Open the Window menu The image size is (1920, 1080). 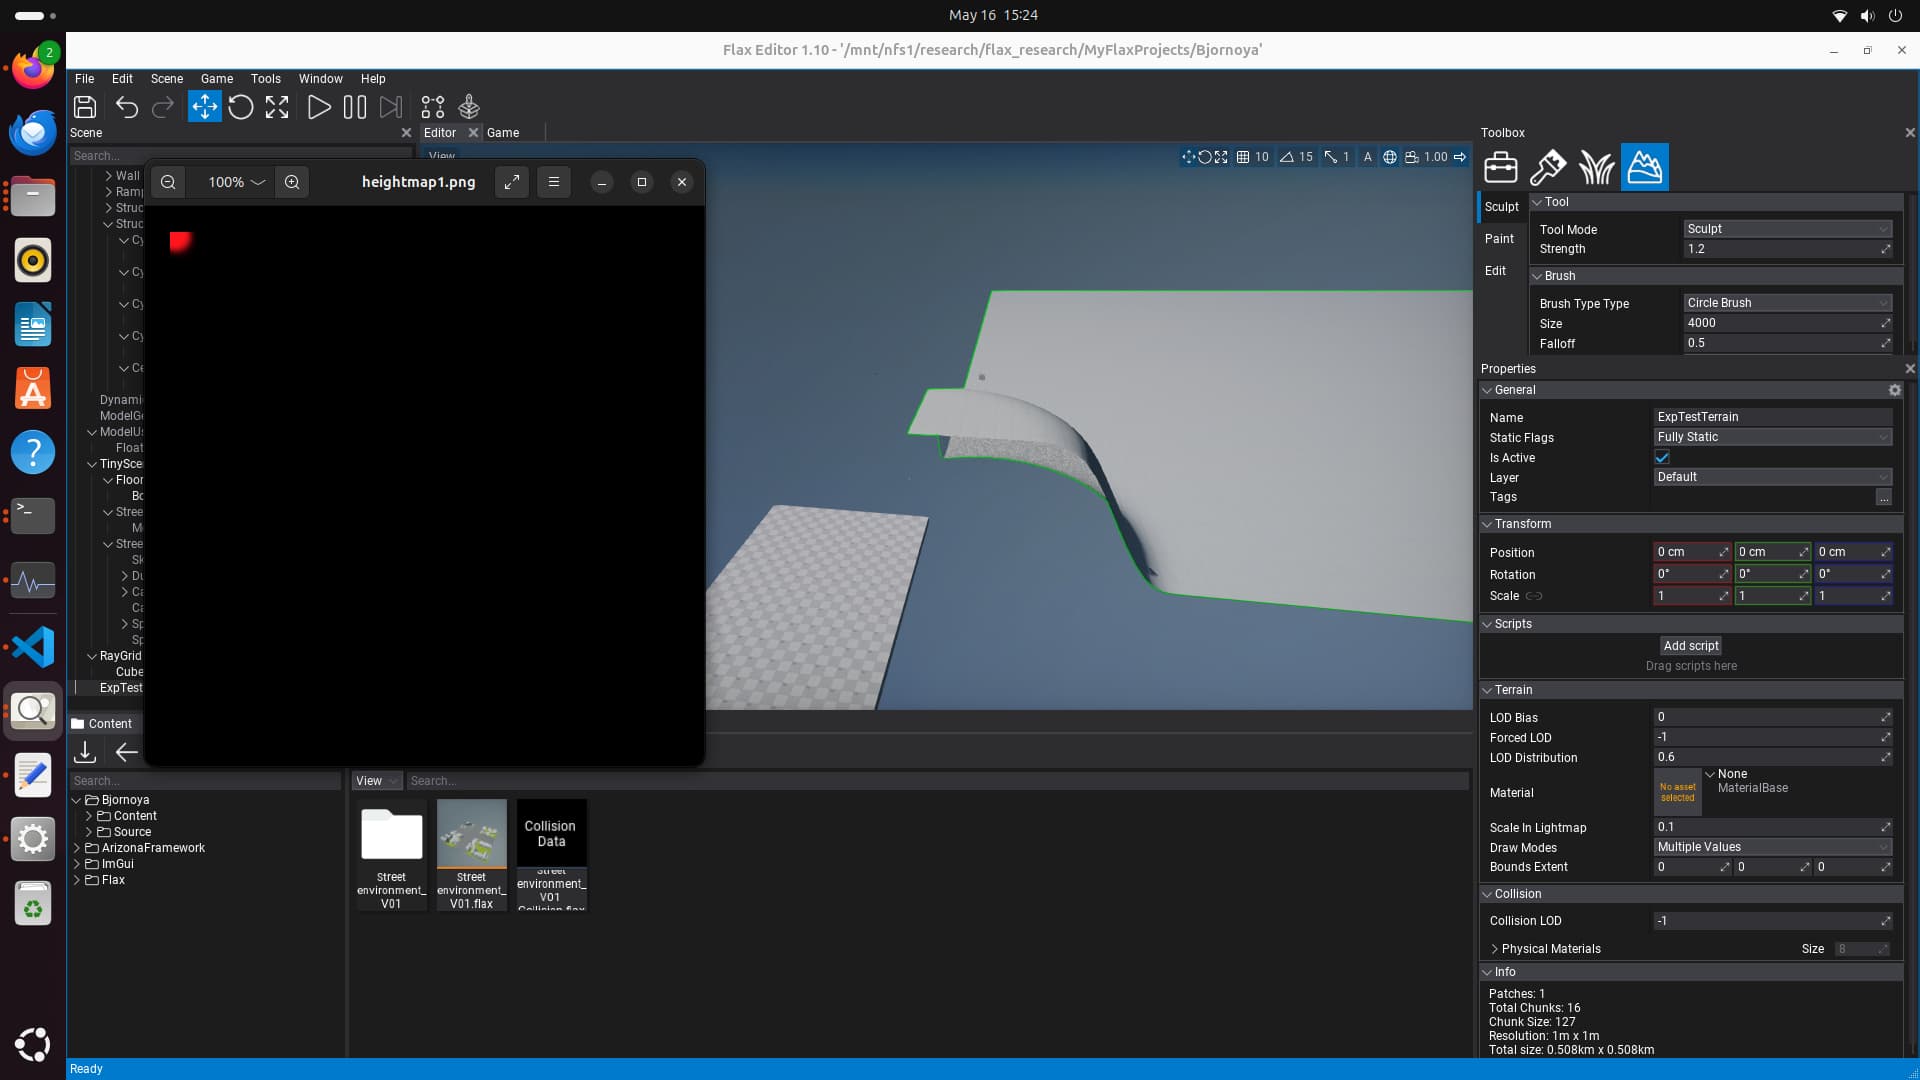321,79
